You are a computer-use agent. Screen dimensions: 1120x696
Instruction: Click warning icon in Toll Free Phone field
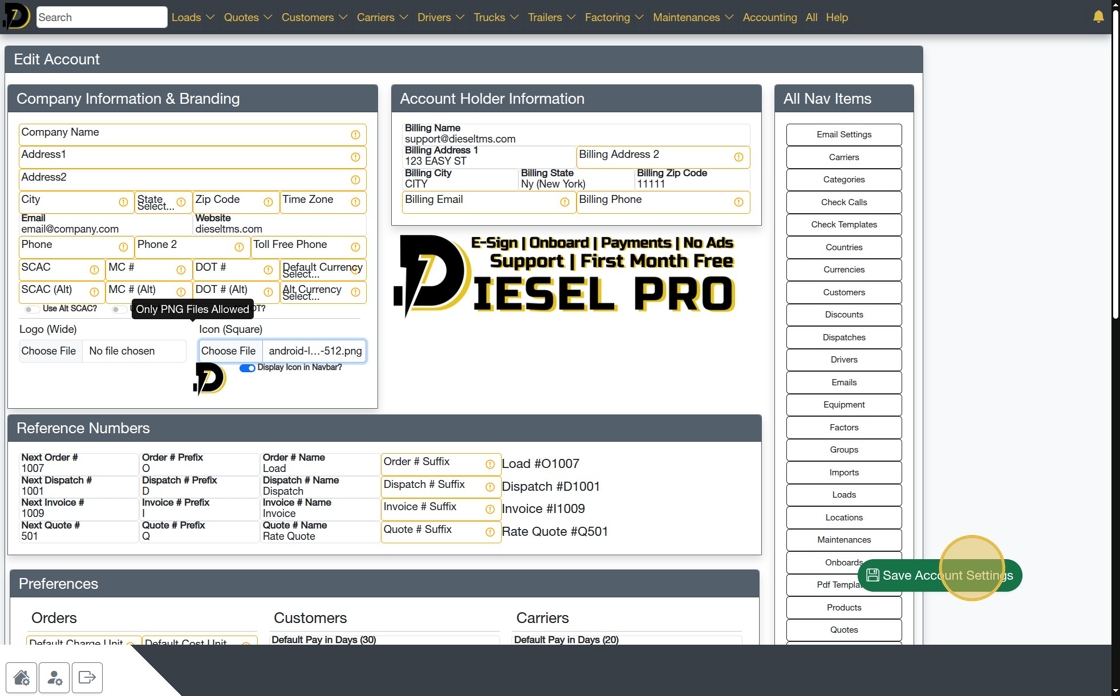pyautogui.click(x=355, y=247)
